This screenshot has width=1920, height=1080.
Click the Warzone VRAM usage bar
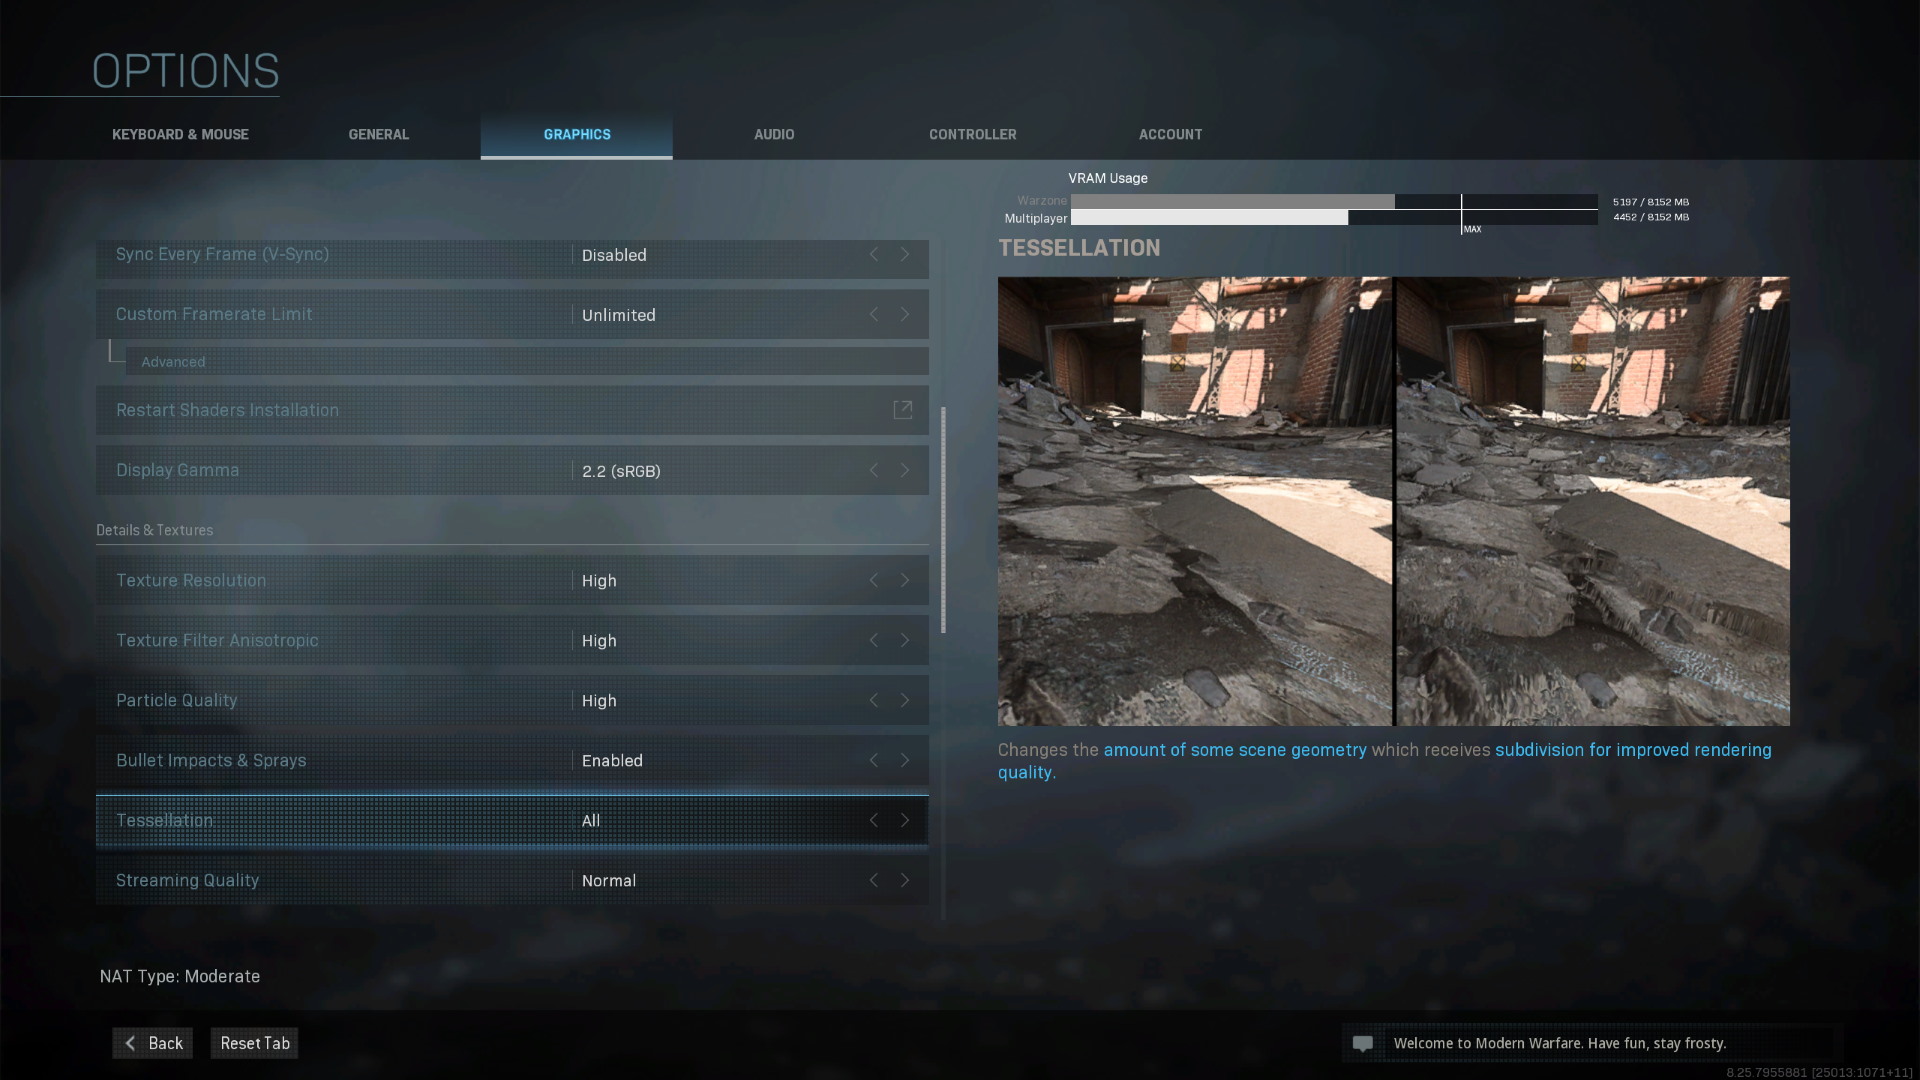pyautogui.click(x=1334, y=201)
